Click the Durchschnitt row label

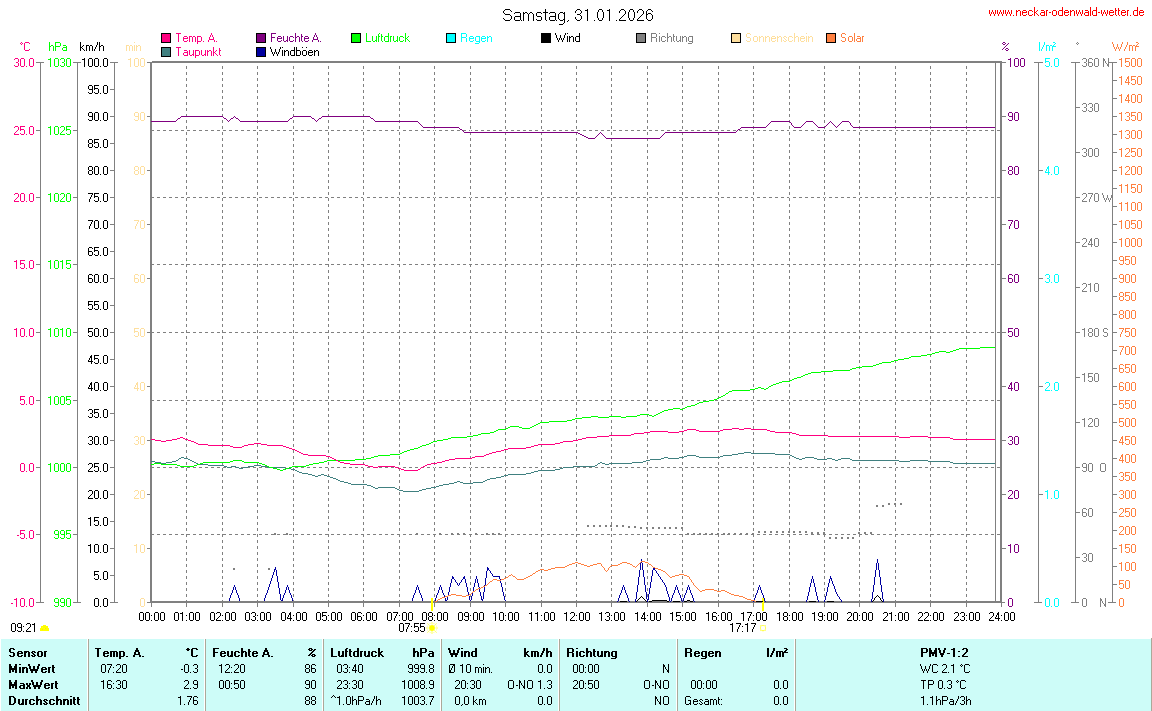44,701
